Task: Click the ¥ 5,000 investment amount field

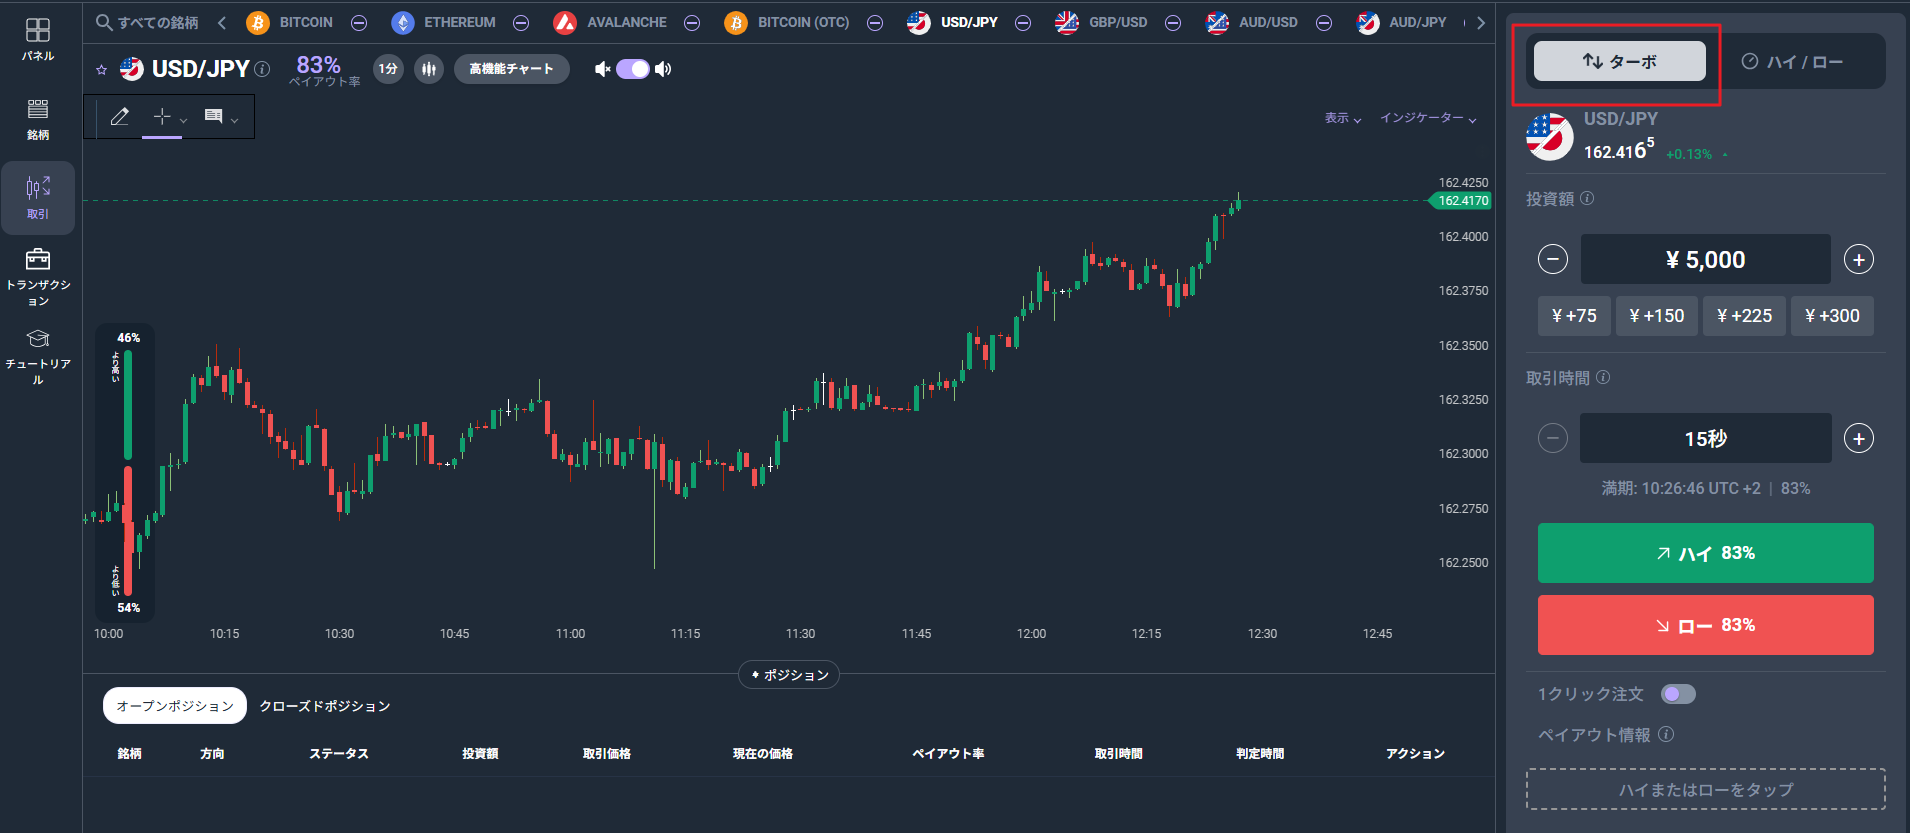Action: pos(1705,260)
